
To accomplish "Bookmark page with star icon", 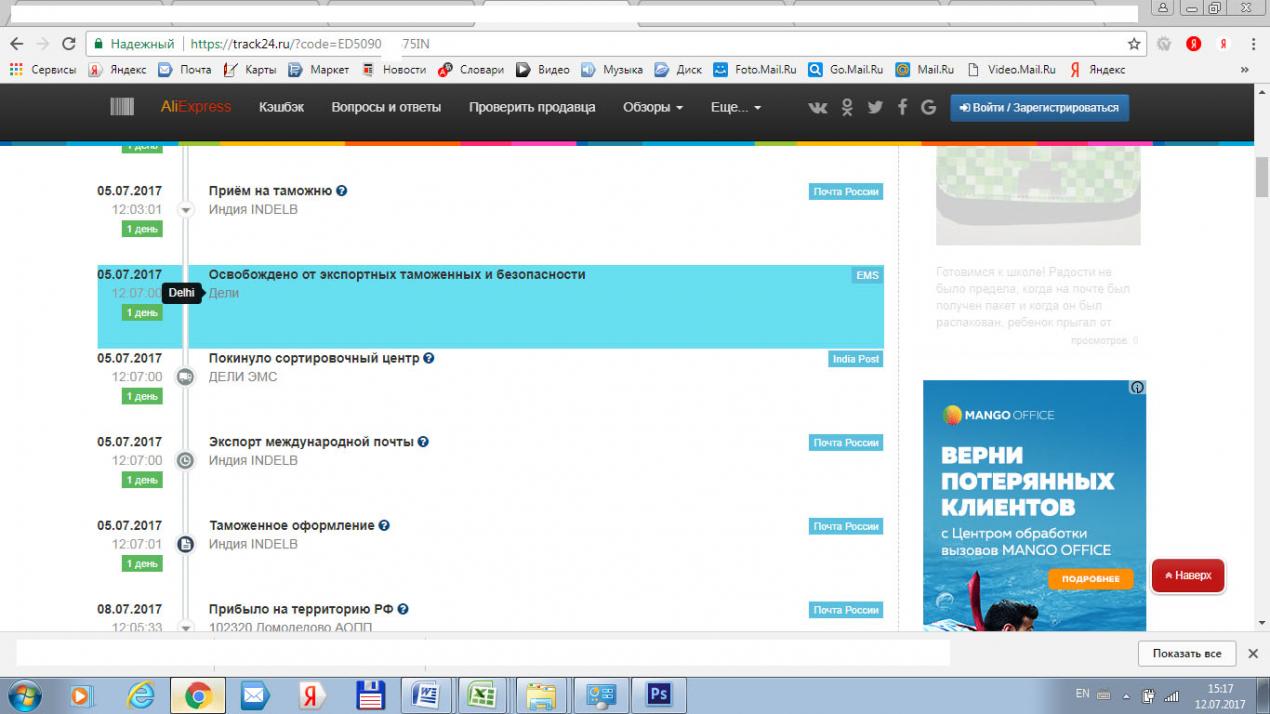I will click(1134, 44).
